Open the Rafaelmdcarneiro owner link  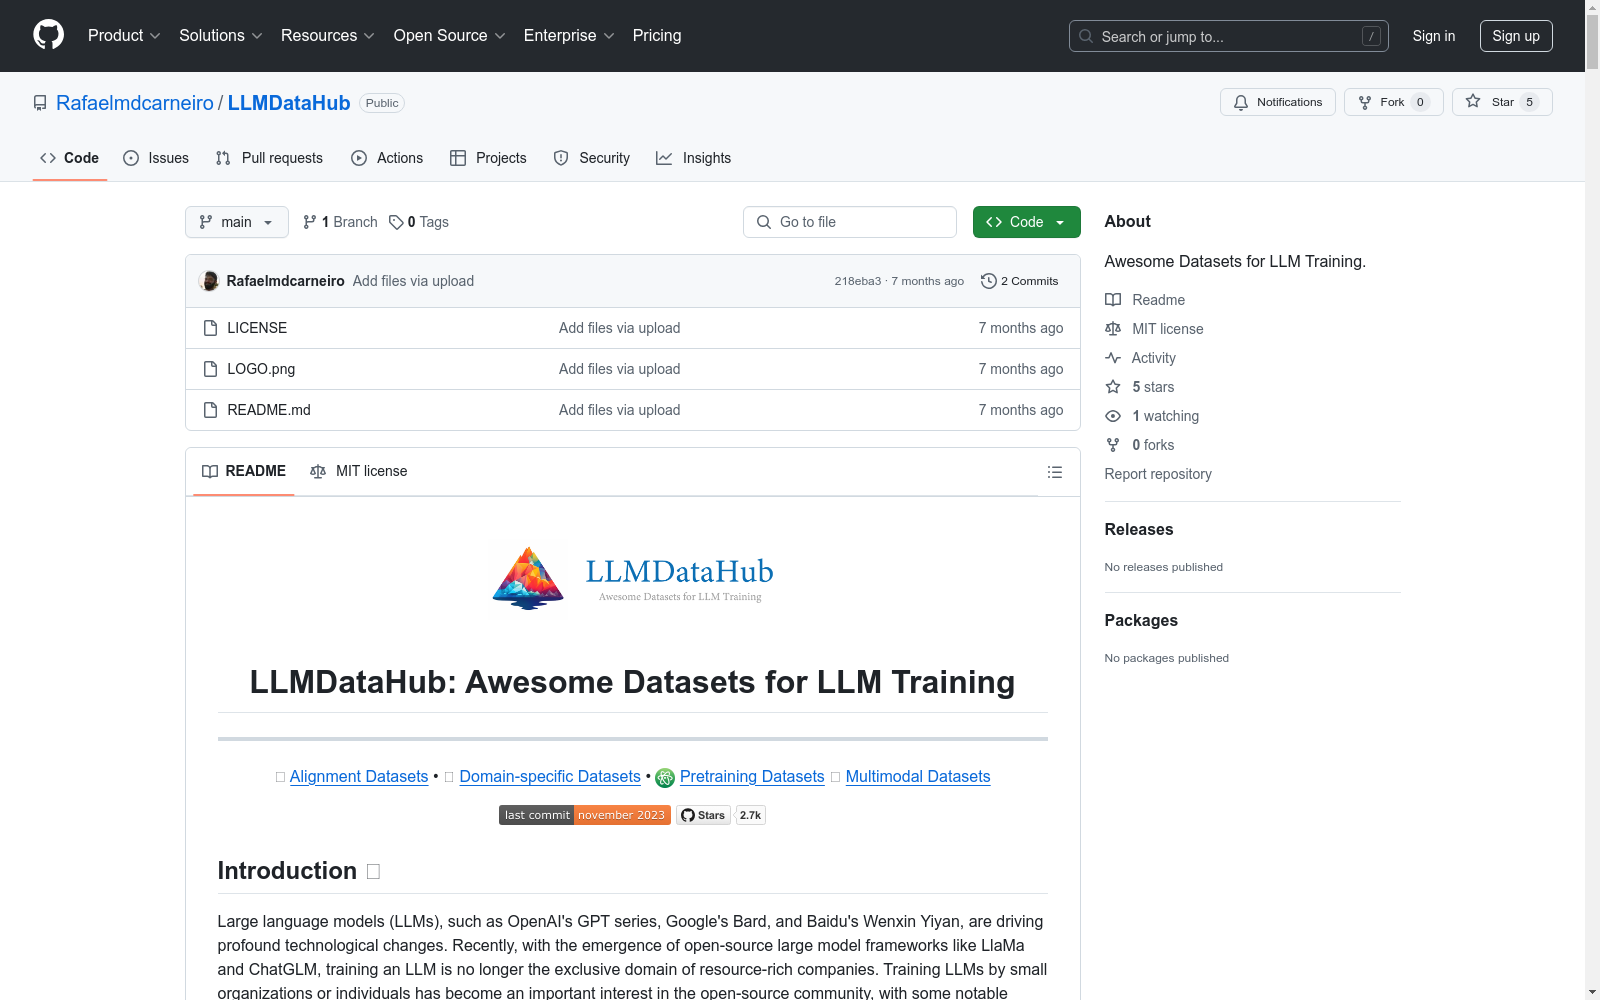tap(135, 103)
